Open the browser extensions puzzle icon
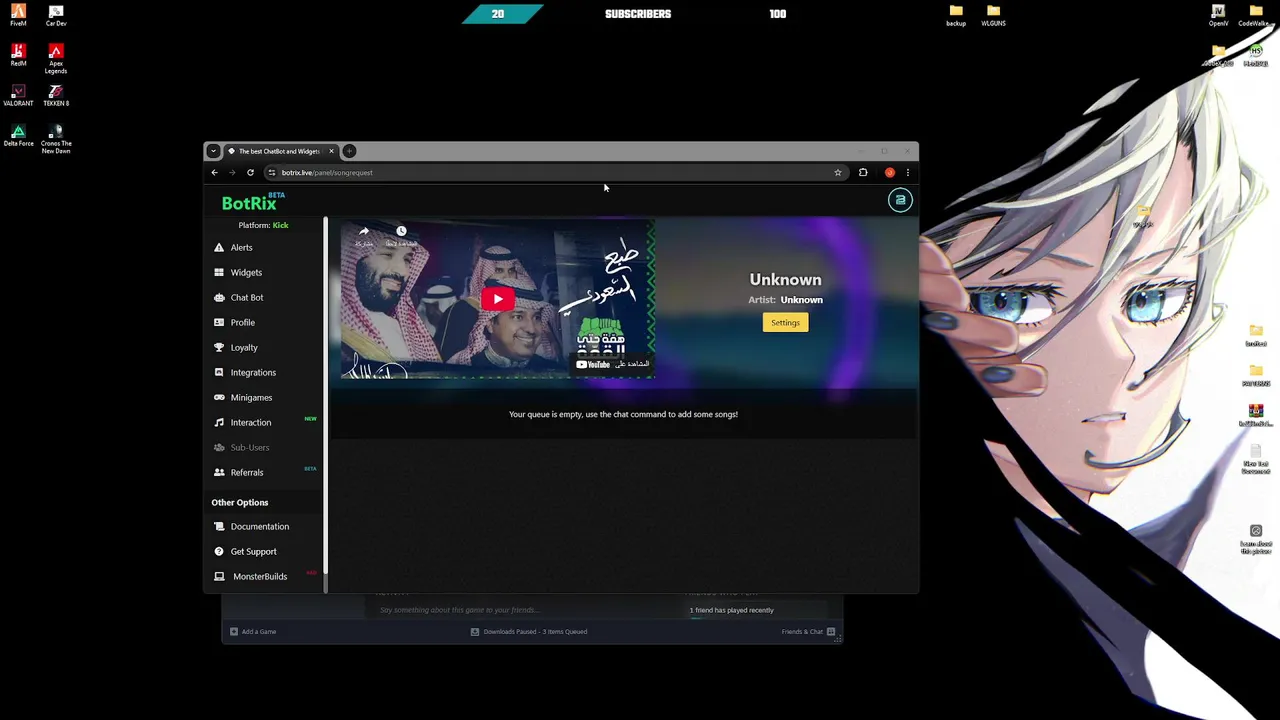This screenshot has height=720, width=1280. (863, 172)
